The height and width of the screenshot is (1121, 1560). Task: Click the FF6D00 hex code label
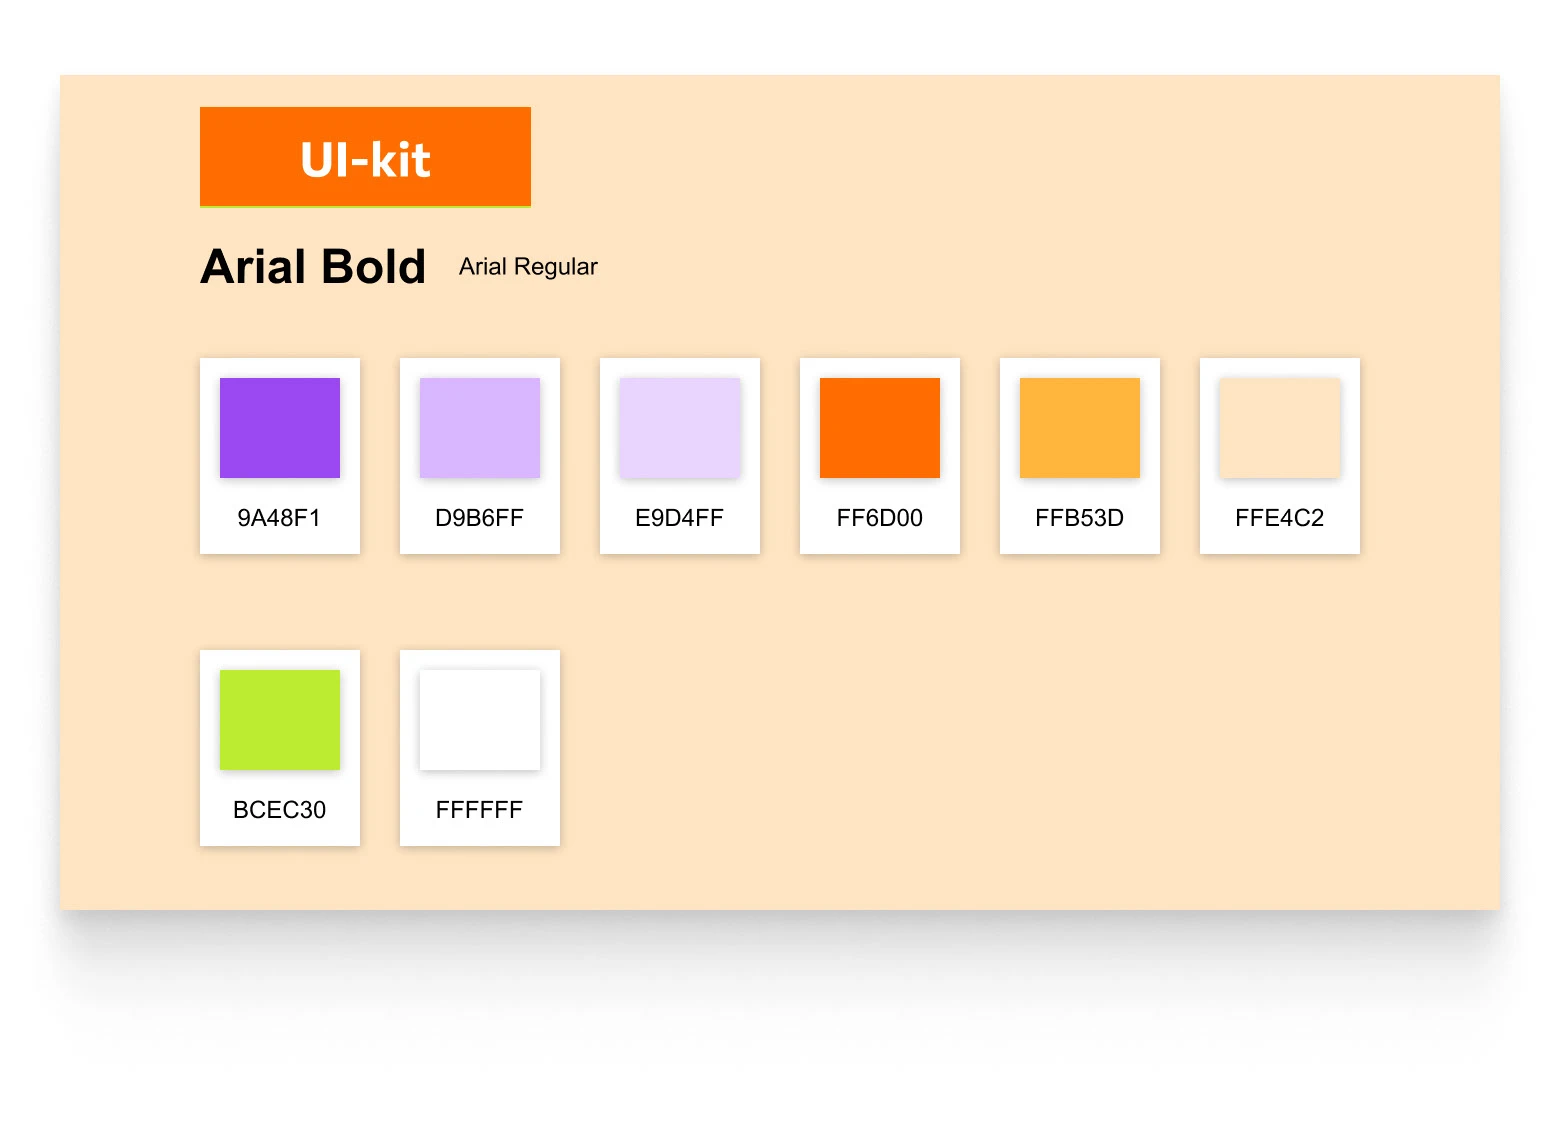(x=879, y=518)
